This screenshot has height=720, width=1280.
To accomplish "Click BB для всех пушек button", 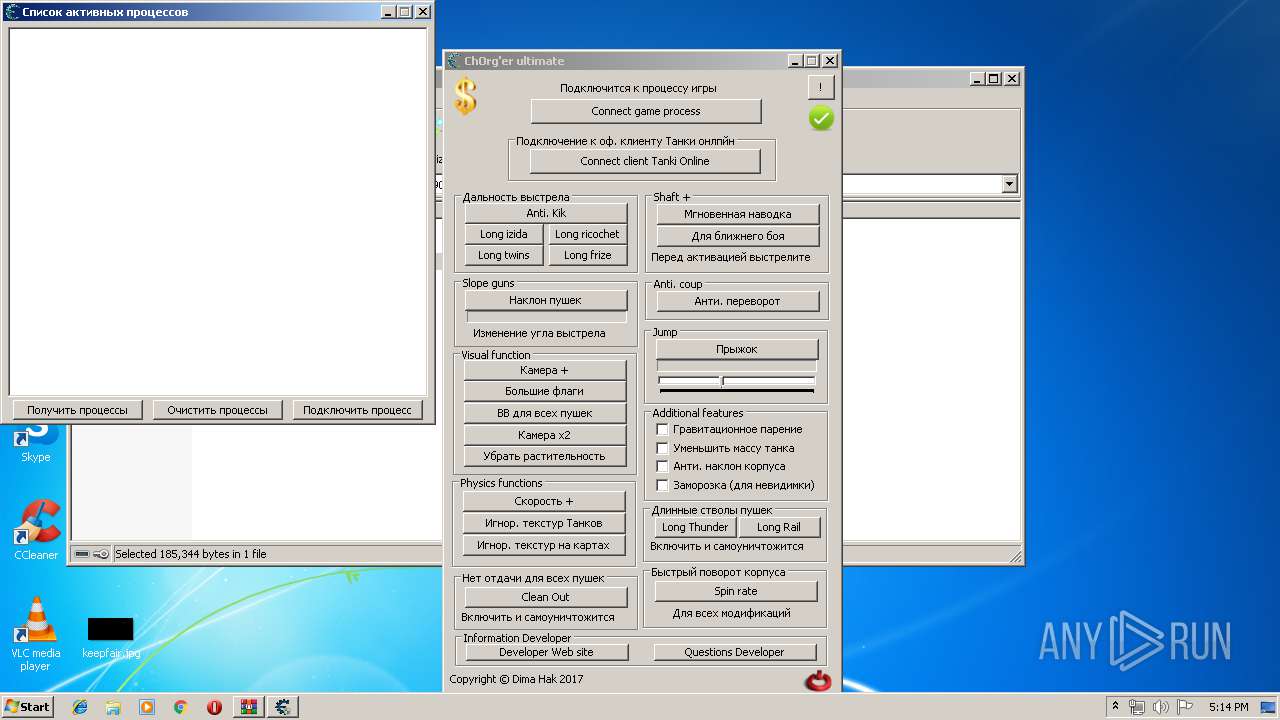I will 544,413.
